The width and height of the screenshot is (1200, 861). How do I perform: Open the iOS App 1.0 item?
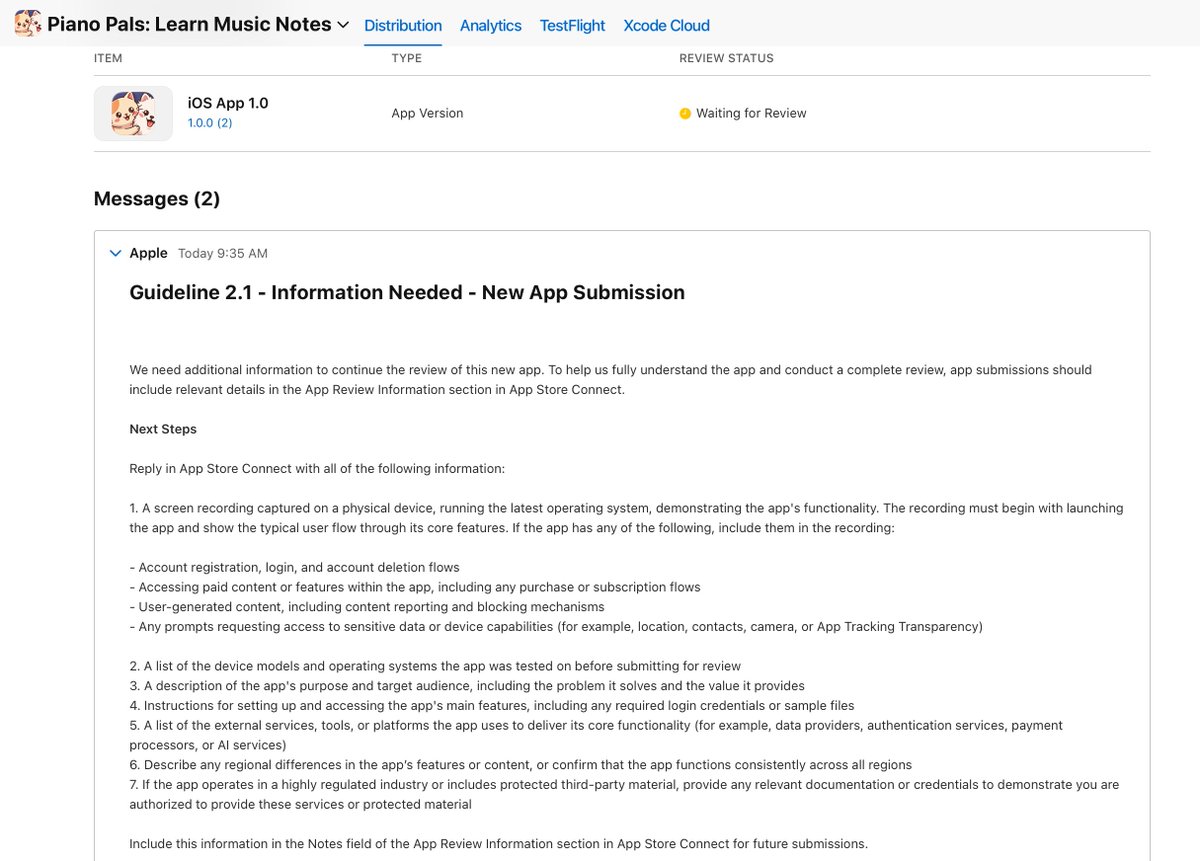pyautogui.click(x=228, y=103)
